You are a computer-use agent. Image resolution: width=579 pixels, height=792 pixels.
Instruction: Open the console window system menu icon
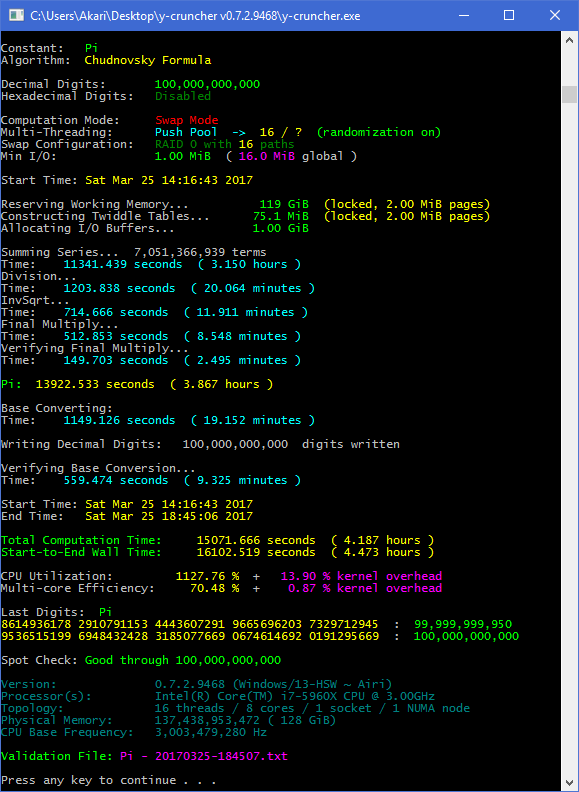16,16
